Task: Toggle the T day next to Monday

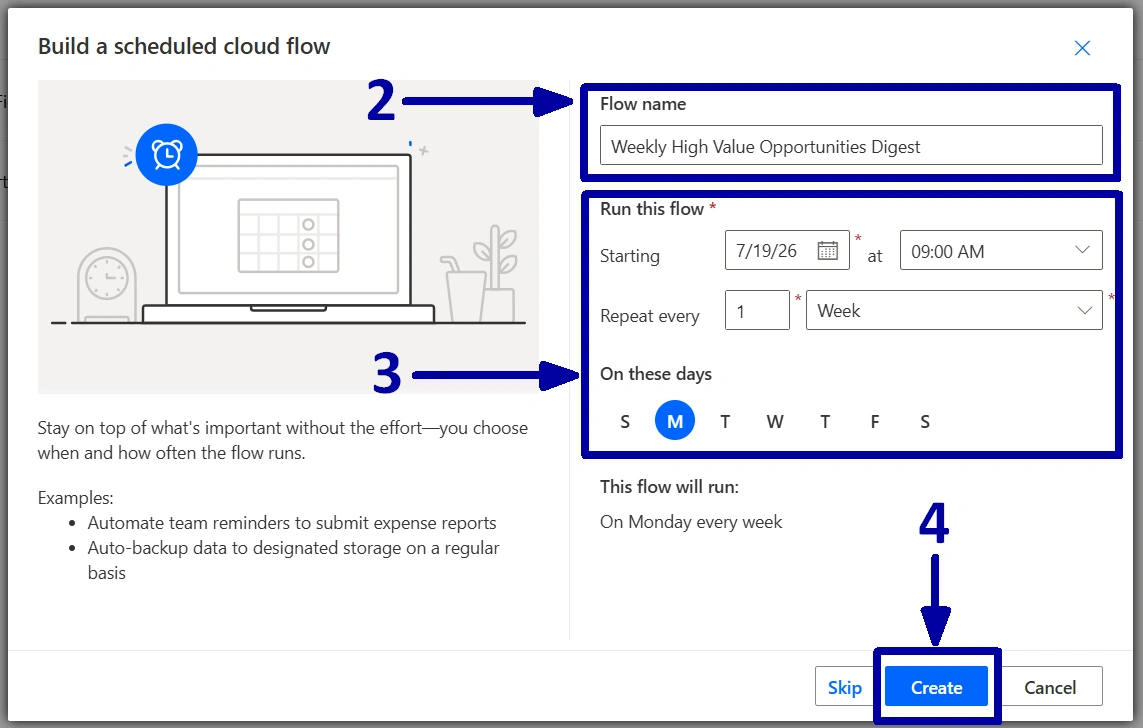Action: tap(725, 421)
